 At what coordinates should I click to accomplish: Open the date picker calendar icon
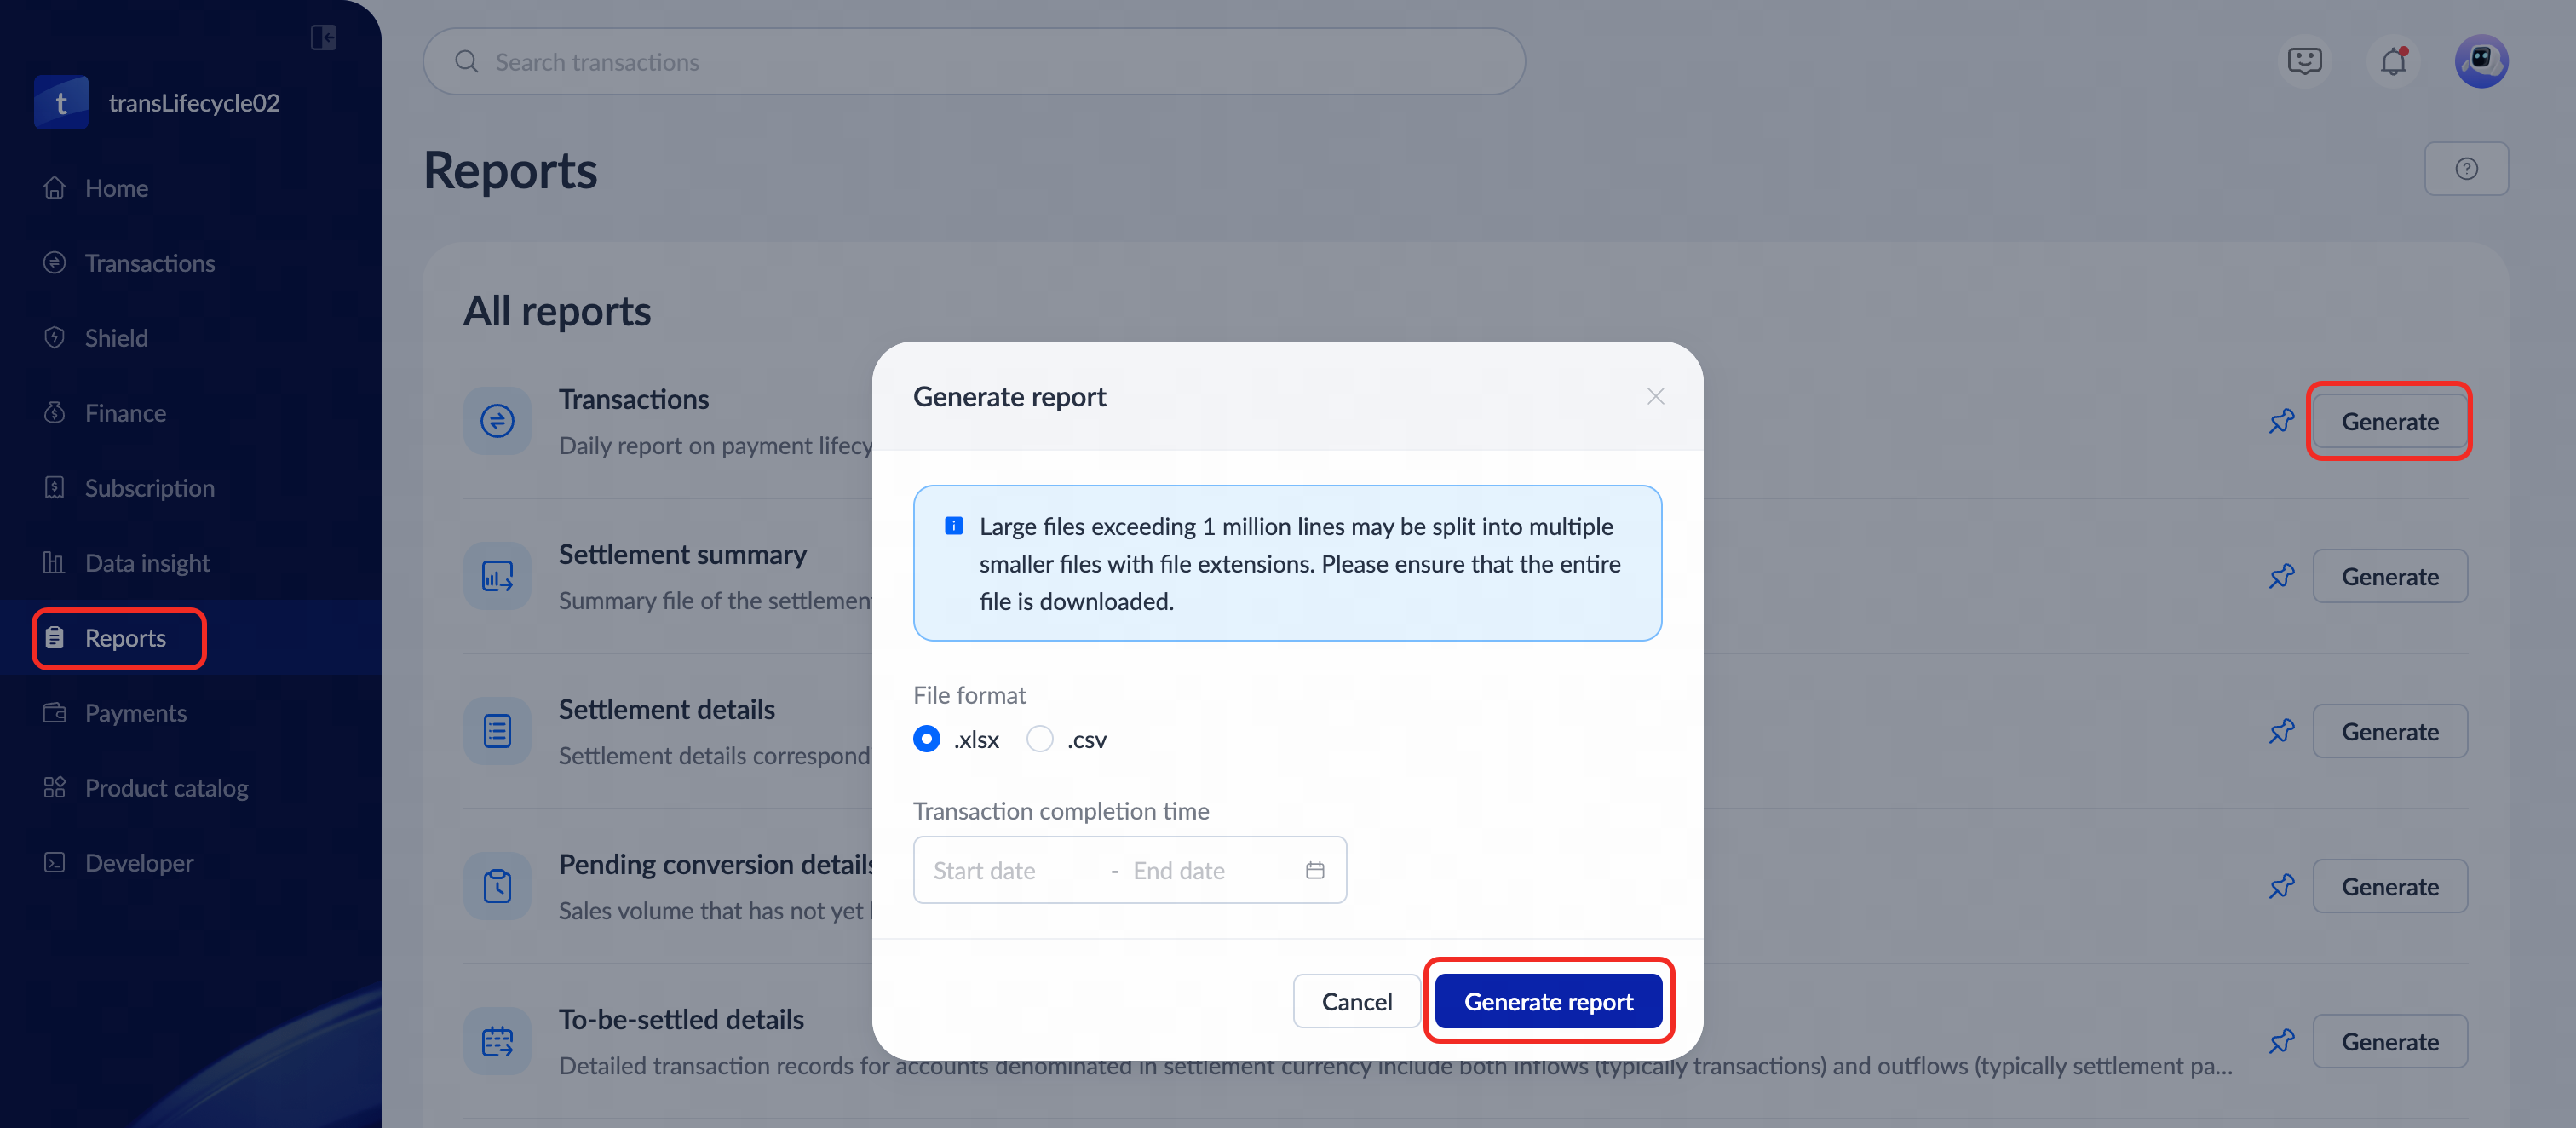point(1315,870)
